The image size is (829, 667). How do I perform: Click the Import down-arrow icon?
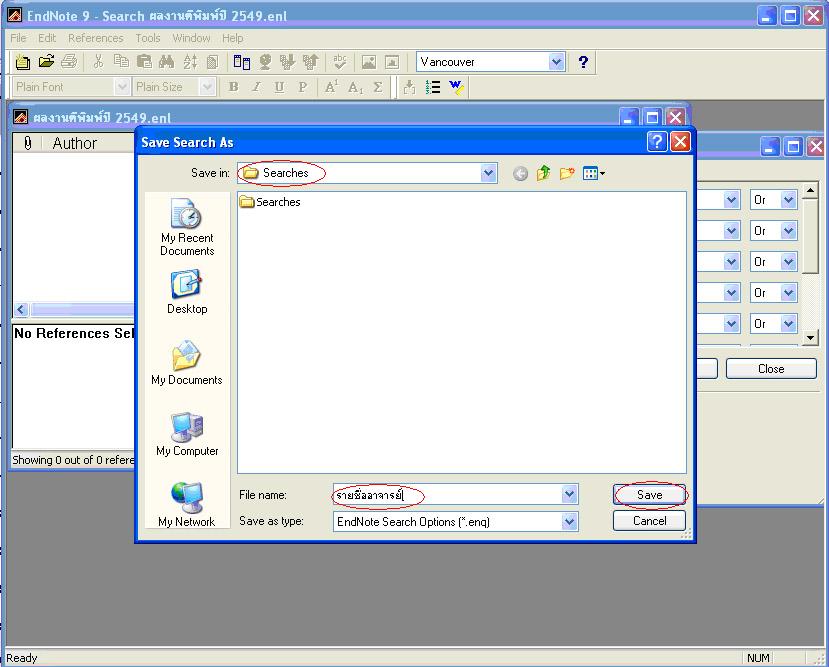[x=288, y=62]
